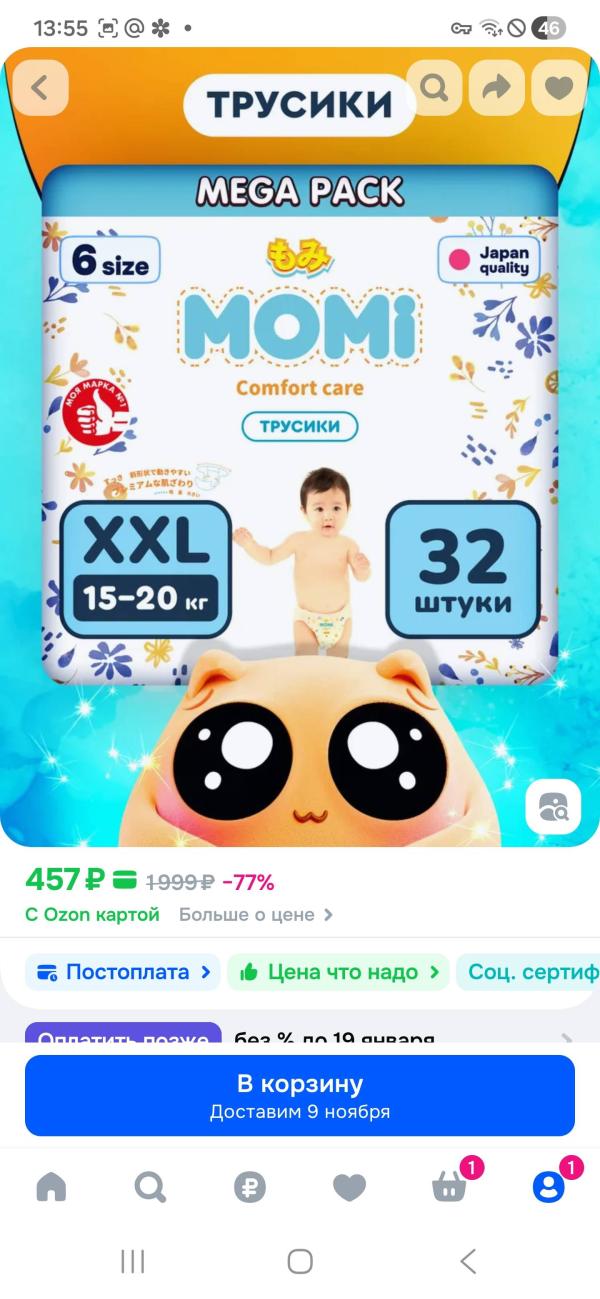
Task: Open the 'Цена что надо' chip
Action: [x=338, y=972]
